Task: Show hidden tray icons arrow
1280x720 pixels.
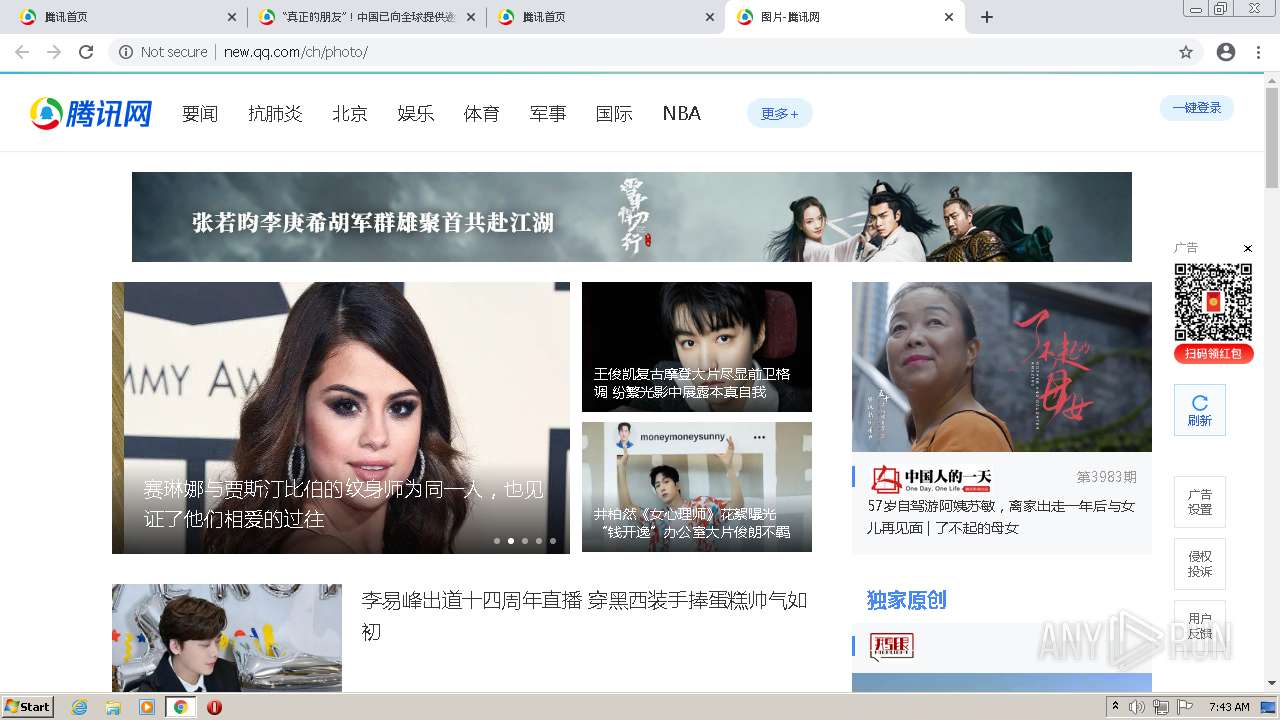Action: [1115, 707]
